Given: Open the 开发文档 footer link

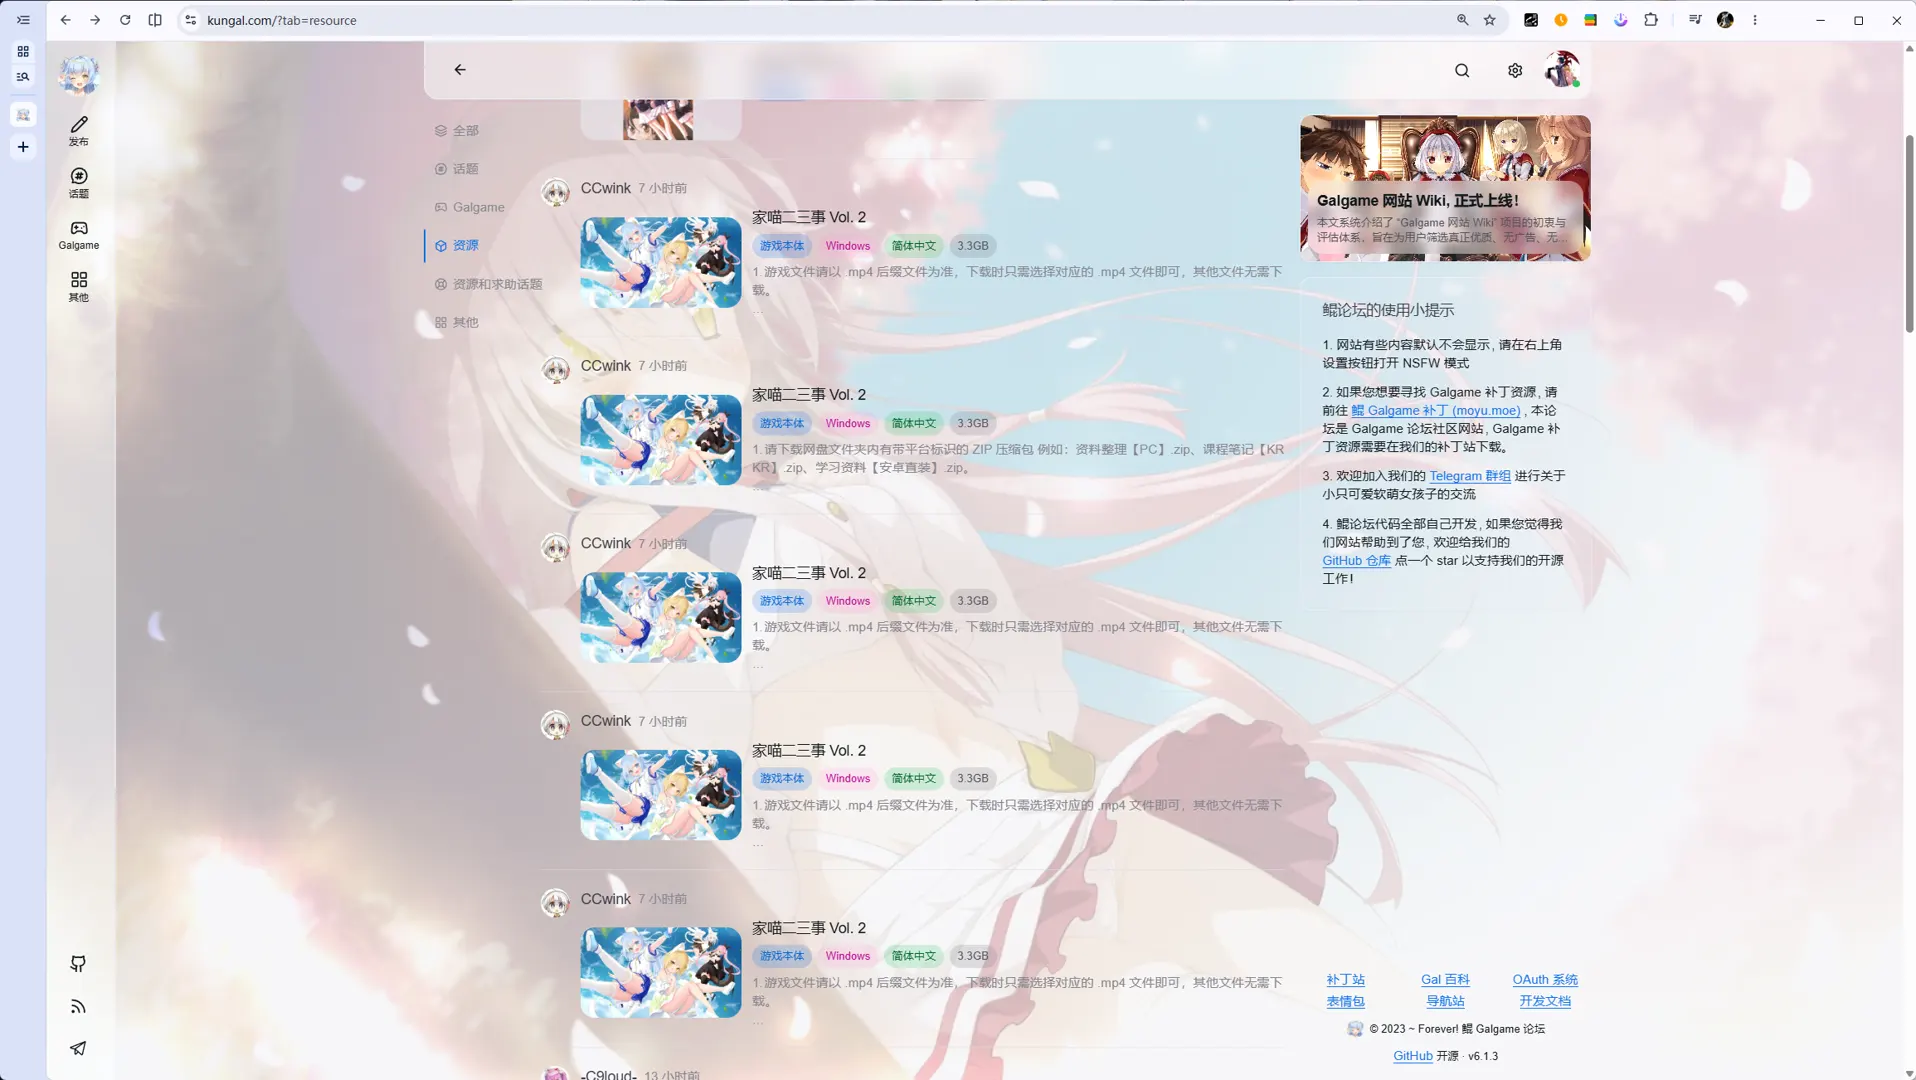Looking at the screenshot, I should pos(1545,1001).
